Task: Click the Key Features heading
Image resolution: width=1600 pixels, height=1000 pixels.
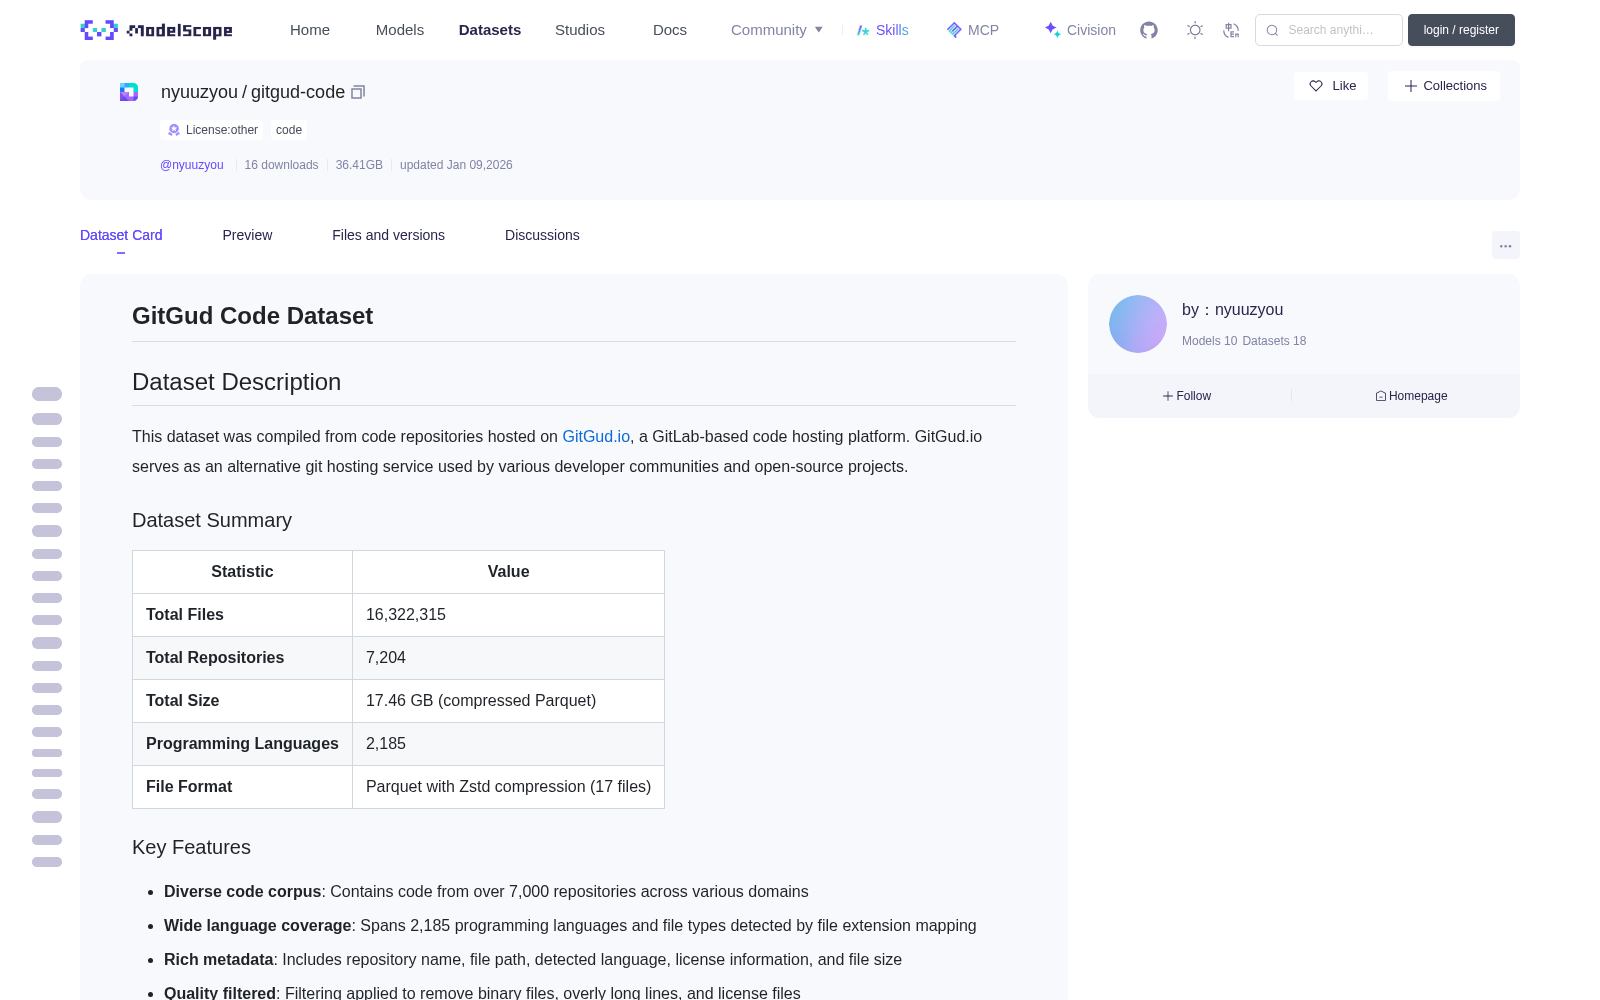Action: [x=191, y=847]
